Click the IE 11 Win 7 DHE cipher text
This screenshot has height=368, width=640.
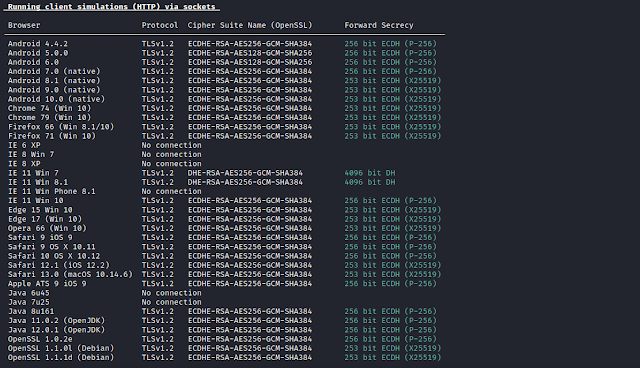[245, 173]
